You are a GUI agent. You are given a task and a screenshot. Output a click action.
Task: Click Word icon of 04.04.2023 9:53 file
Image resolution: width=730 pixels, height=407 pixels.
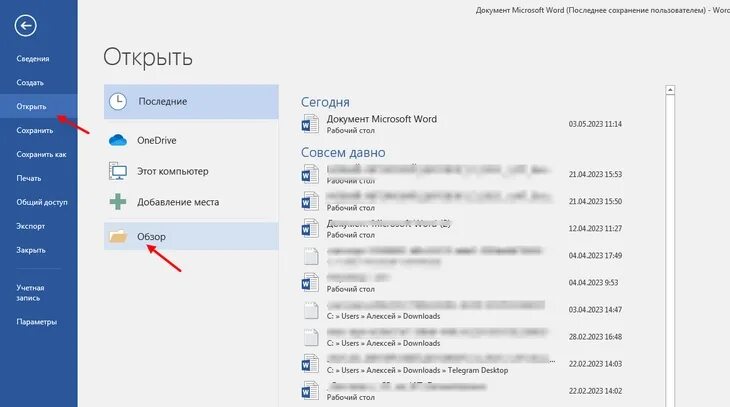click(x=311, y=283)
